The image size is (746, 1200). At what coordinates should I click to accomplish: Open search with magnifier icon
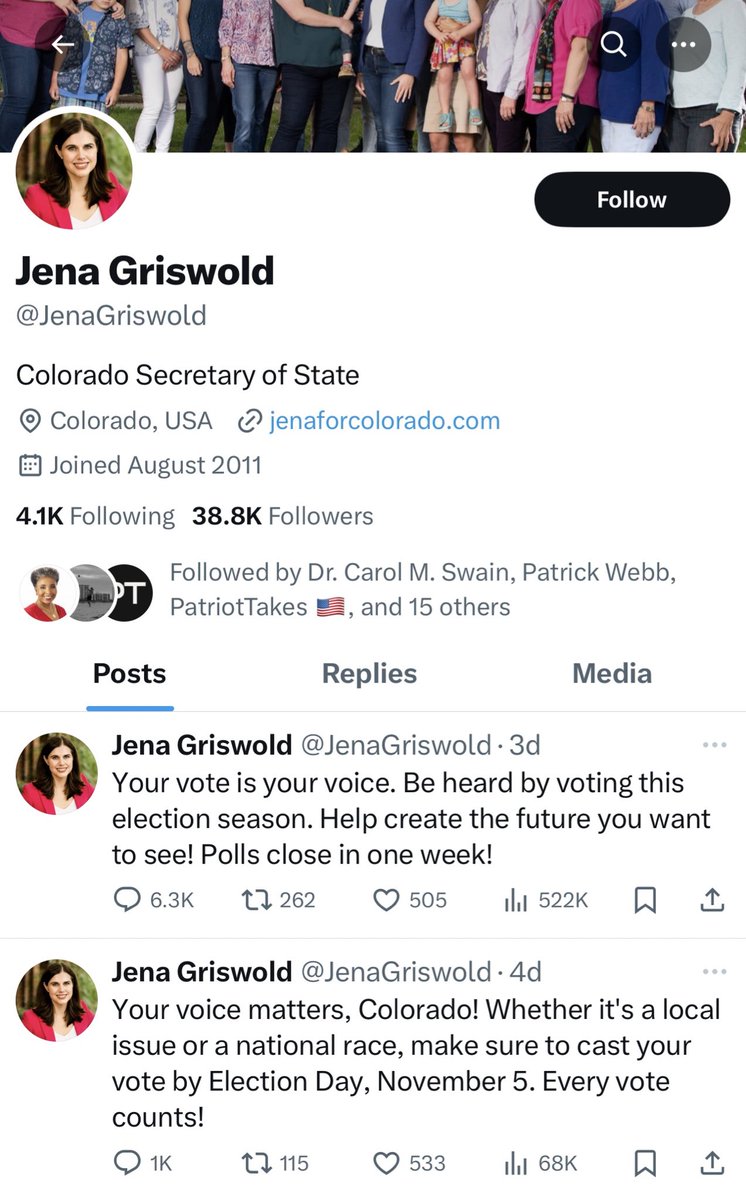coord(614,44)
